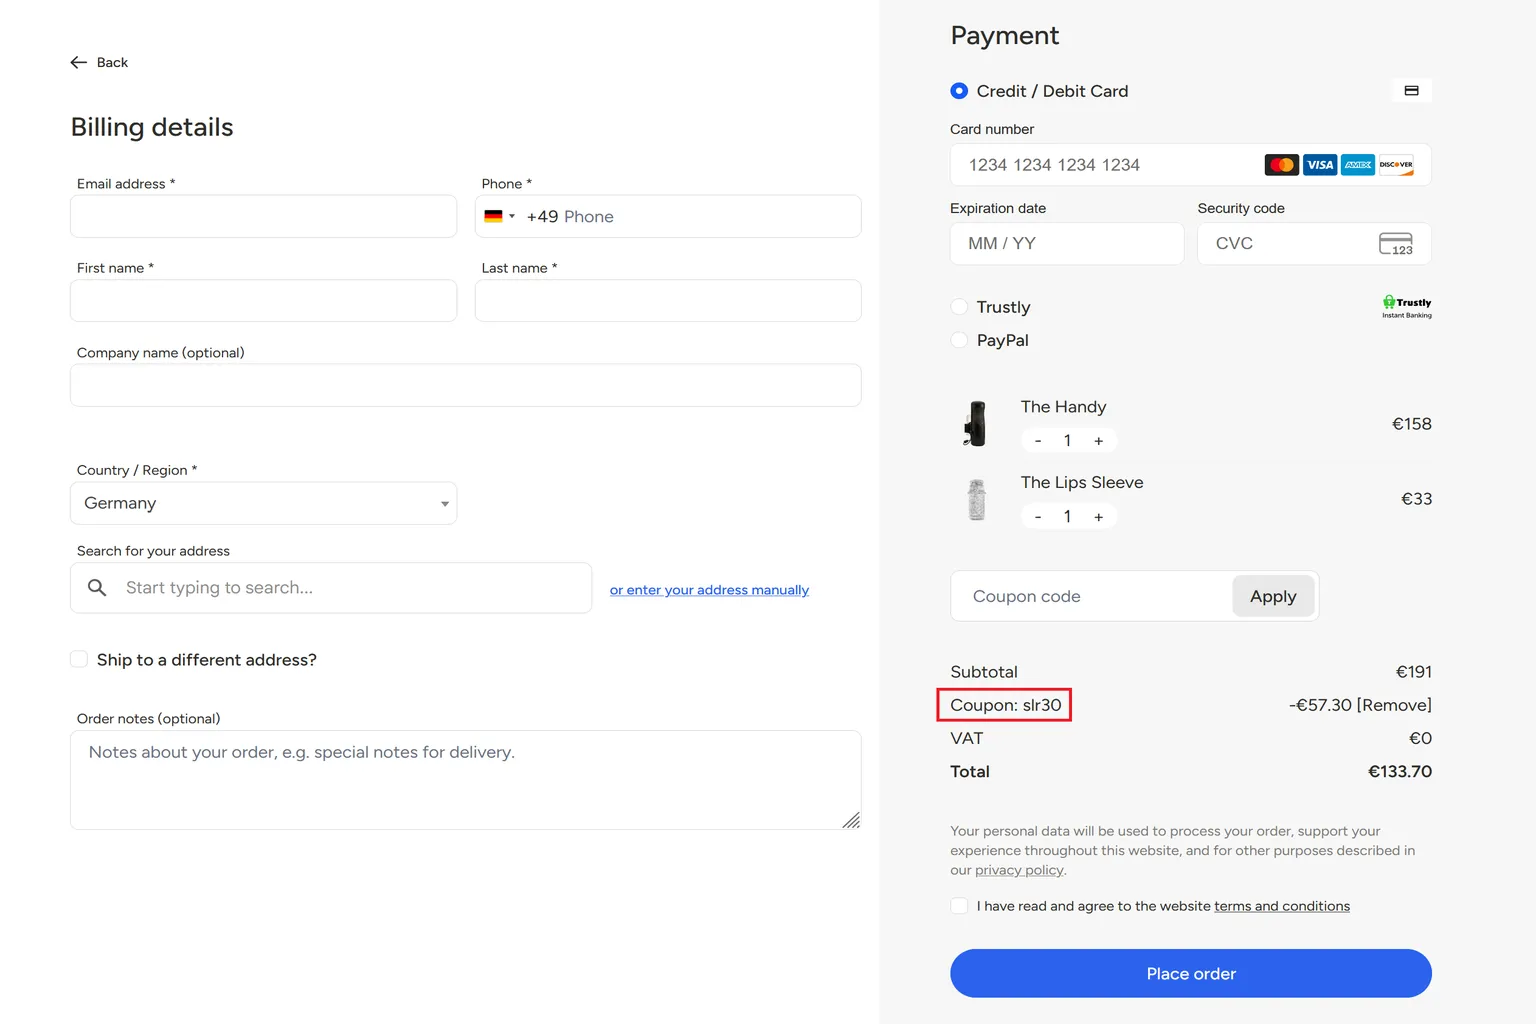
Task: Click The Handy price €158
Action: tap(1412, 424)
